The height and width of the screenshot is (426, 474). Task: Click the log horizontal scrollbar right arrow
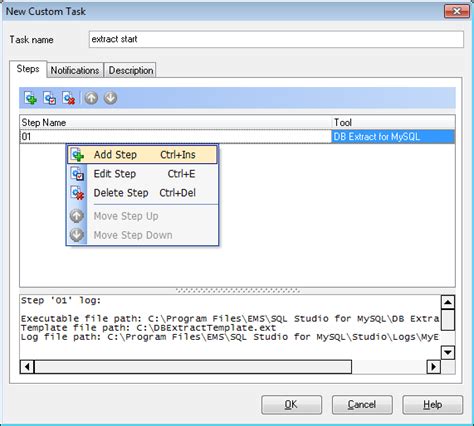[433, 367]
